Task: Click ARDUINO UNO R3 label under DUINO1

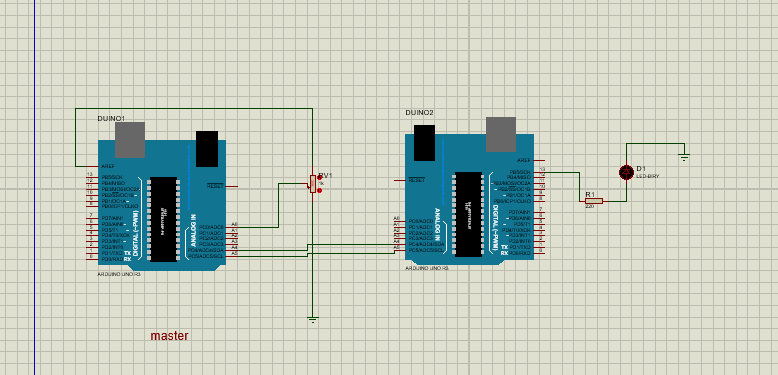Action: [119, 274]
